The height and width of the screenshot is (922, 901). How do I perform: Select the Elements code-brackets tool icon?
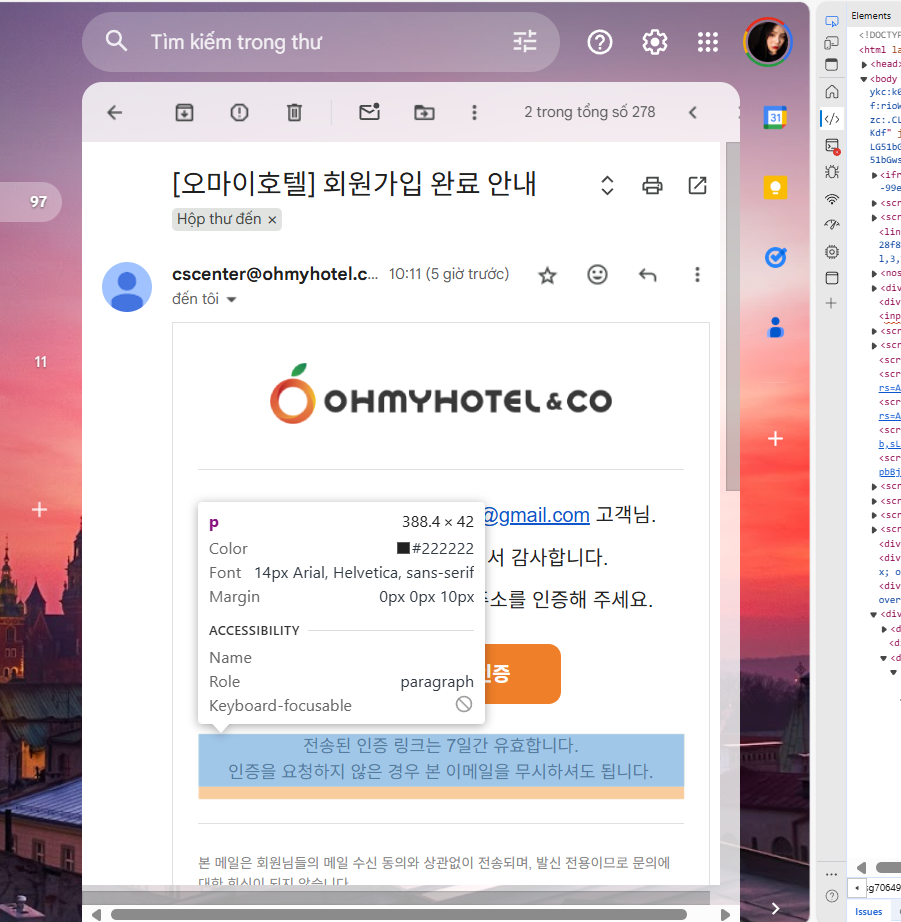pyautogui.click(x=832, y=119)
